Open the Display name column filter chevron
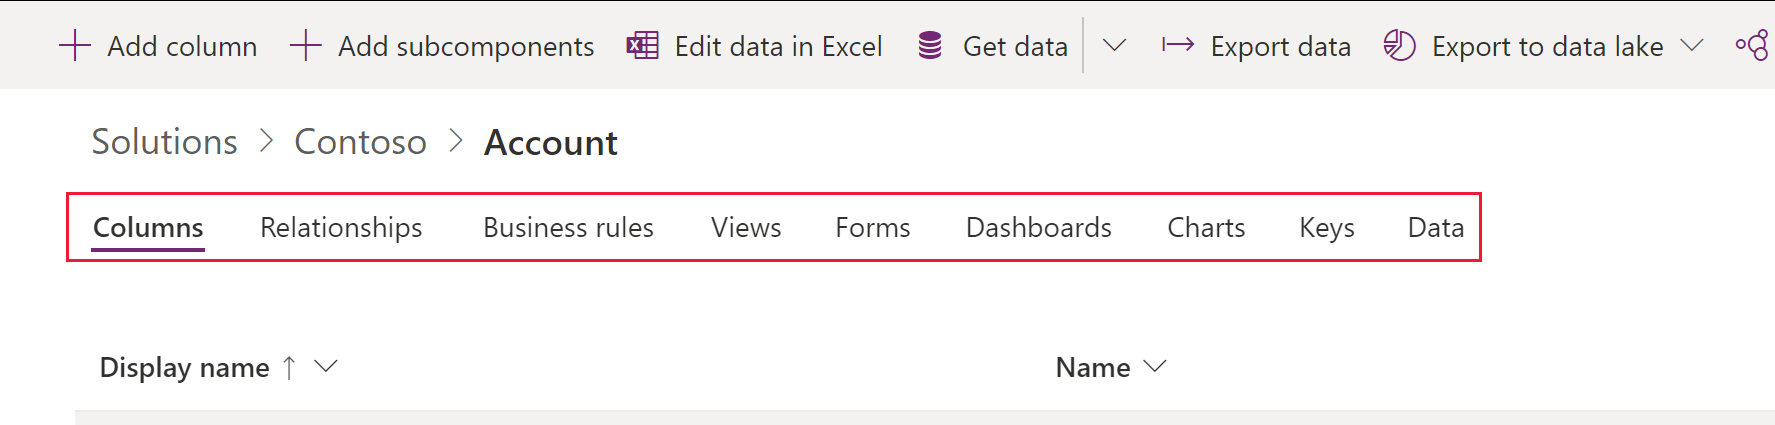The width and height of the screenshot is (1775, 425). pyautogui.click(x=326, y=367)
